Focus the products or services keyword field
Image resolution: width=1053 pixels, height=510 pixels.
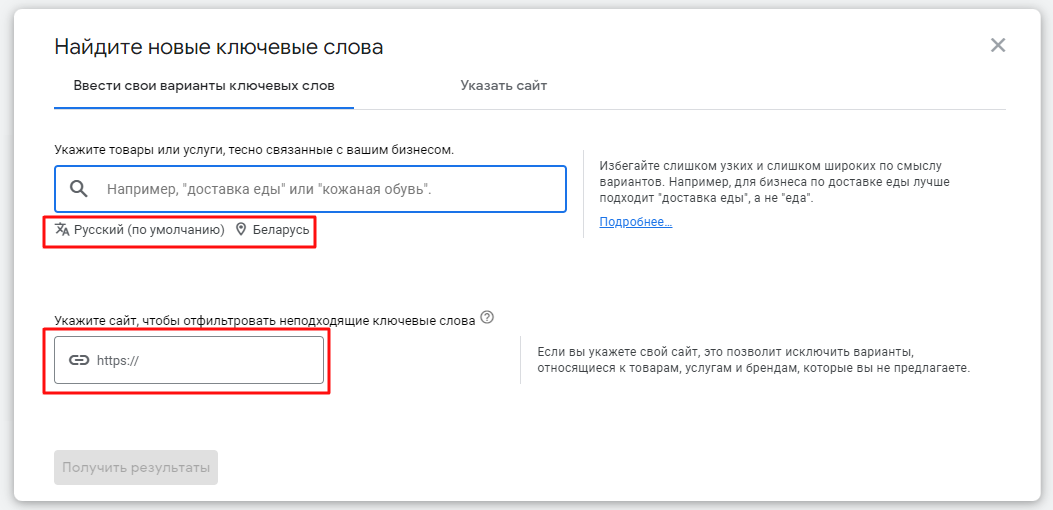tap(330, 189)
